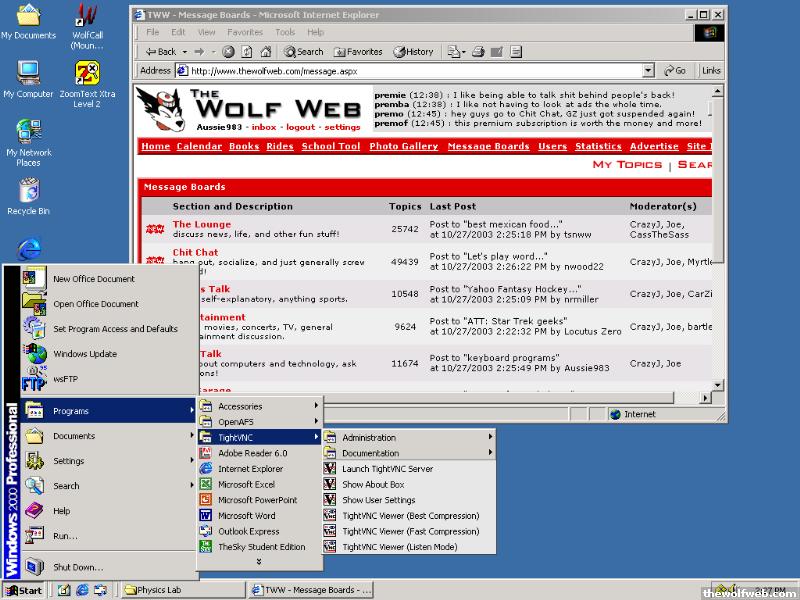Open the address bar dropdown arrow

click(648, 71)
